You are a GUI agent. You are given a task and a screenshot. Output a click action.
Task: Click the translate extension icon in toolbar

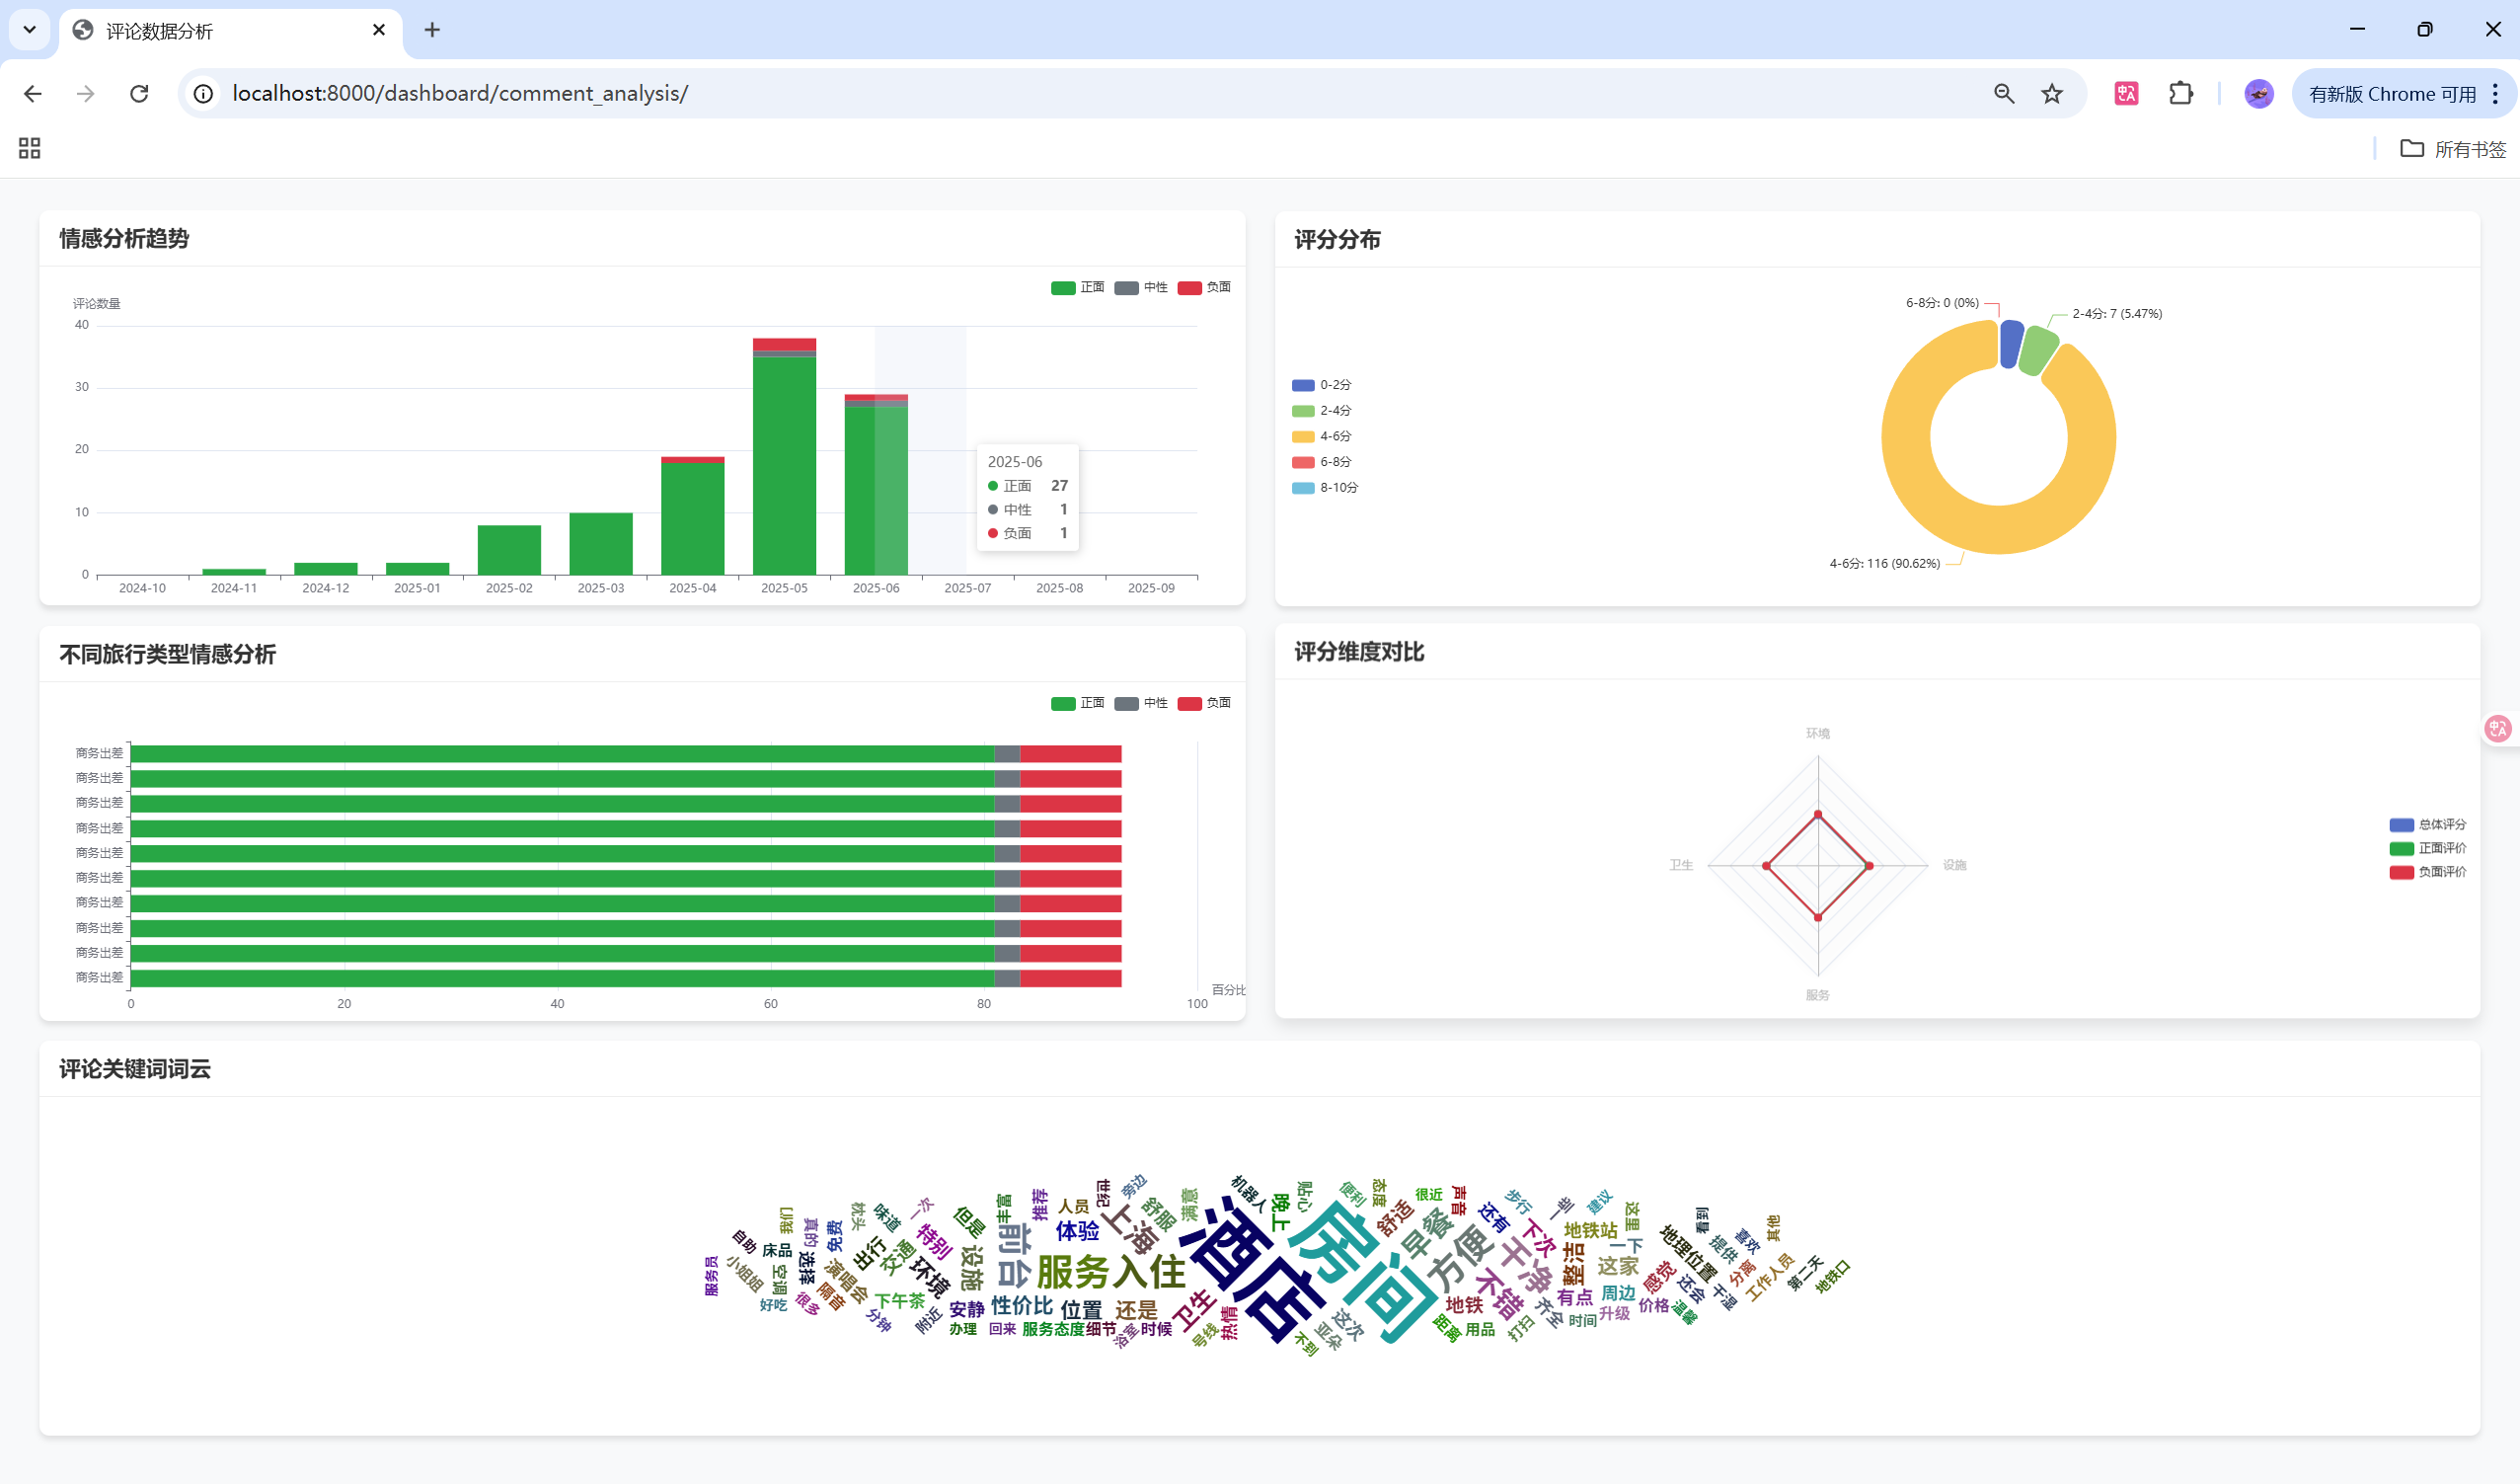pyautogui.click(x=2126, y=94)
